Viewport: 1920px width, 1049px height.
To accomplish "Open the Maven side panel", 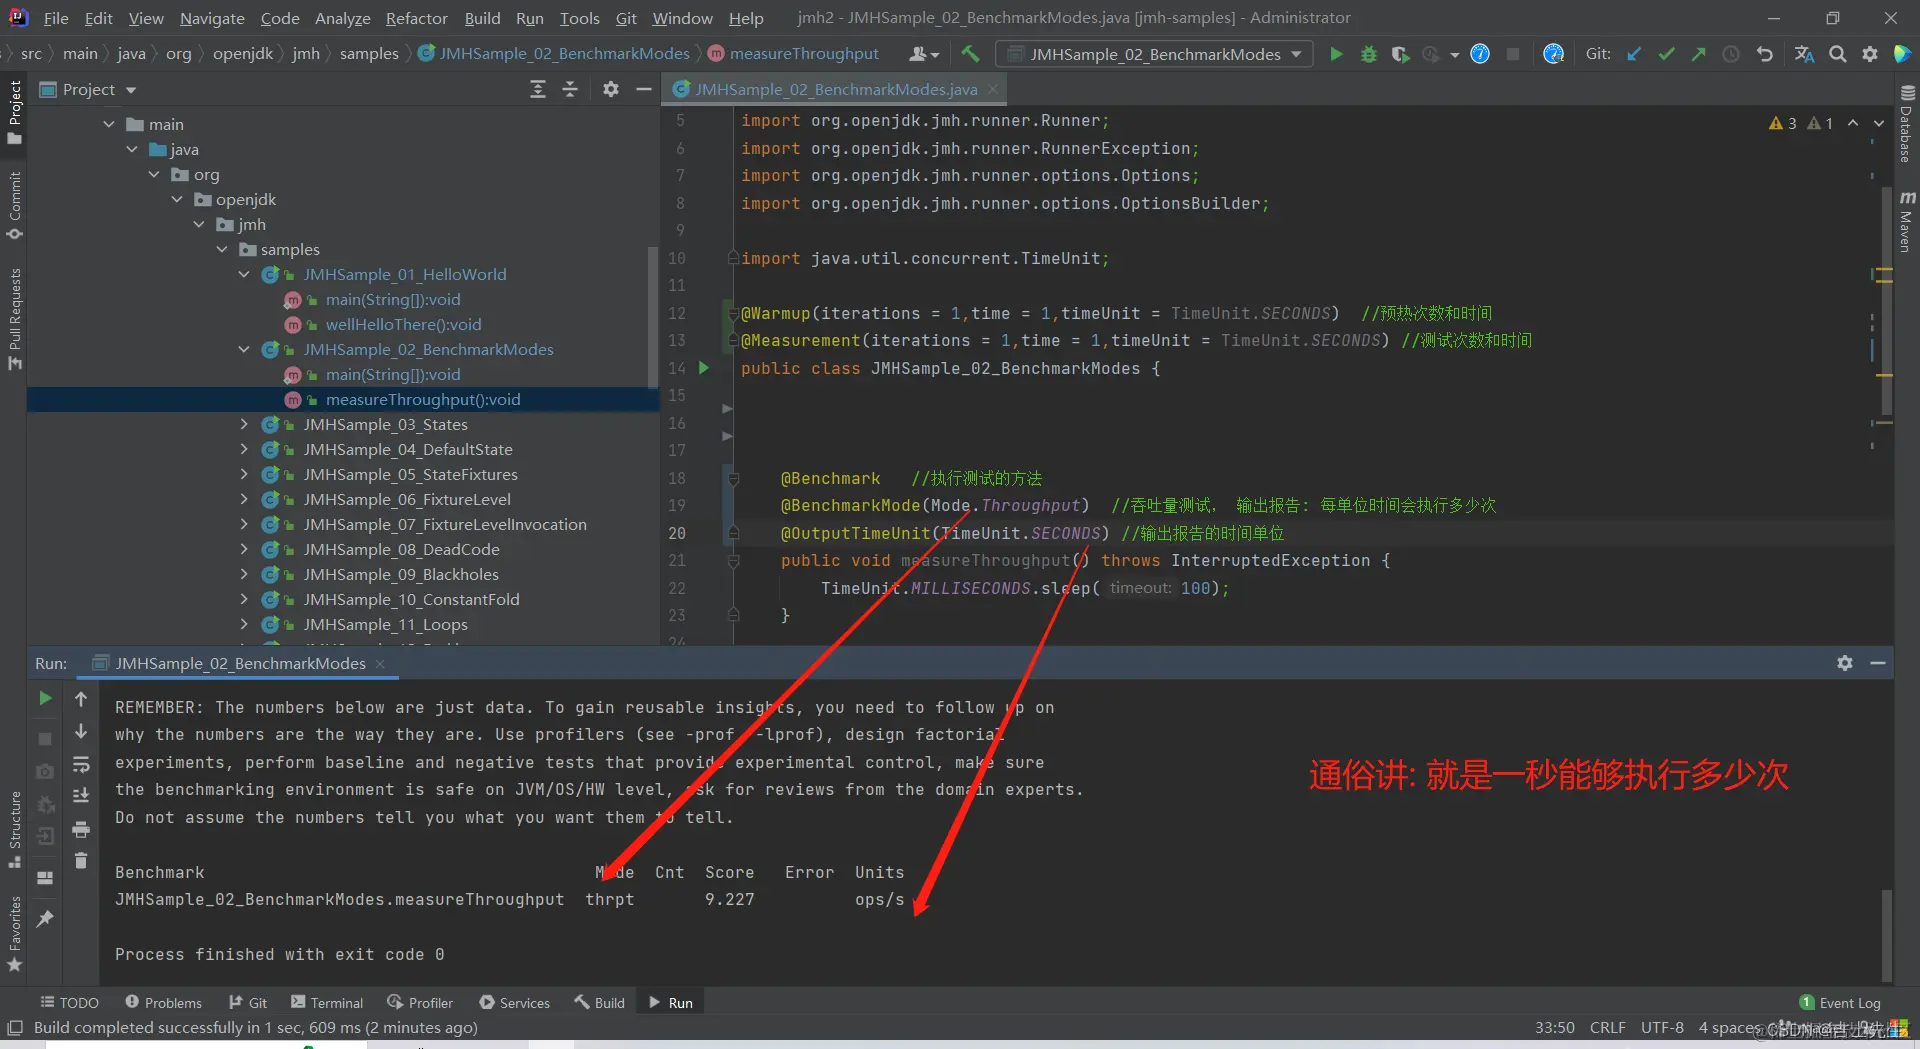I will click(x=1907, y=222).
